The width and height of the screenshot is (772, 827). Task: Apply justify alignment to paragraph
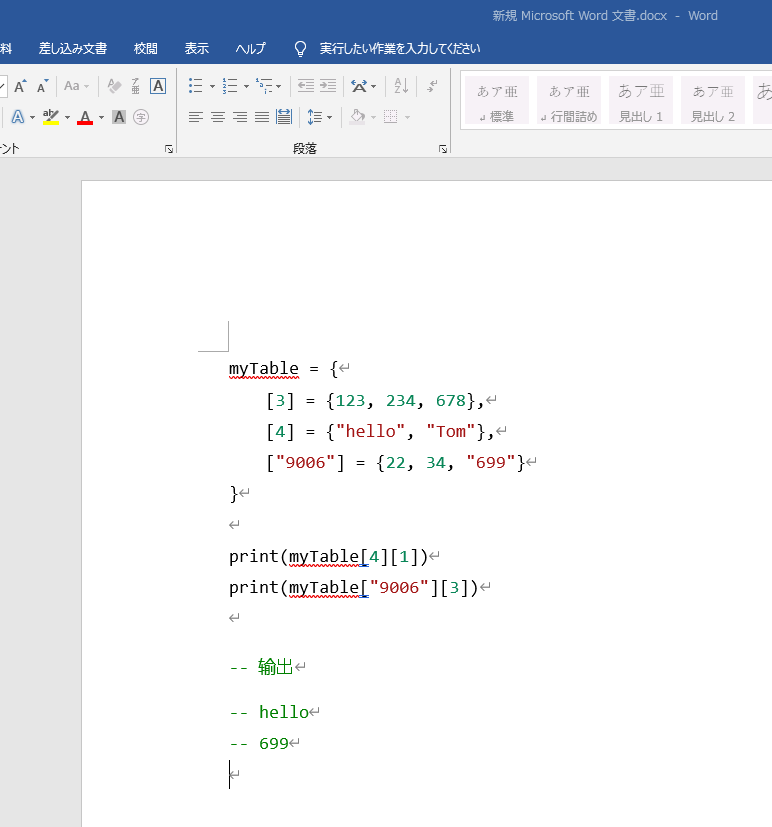click(262, 117)
